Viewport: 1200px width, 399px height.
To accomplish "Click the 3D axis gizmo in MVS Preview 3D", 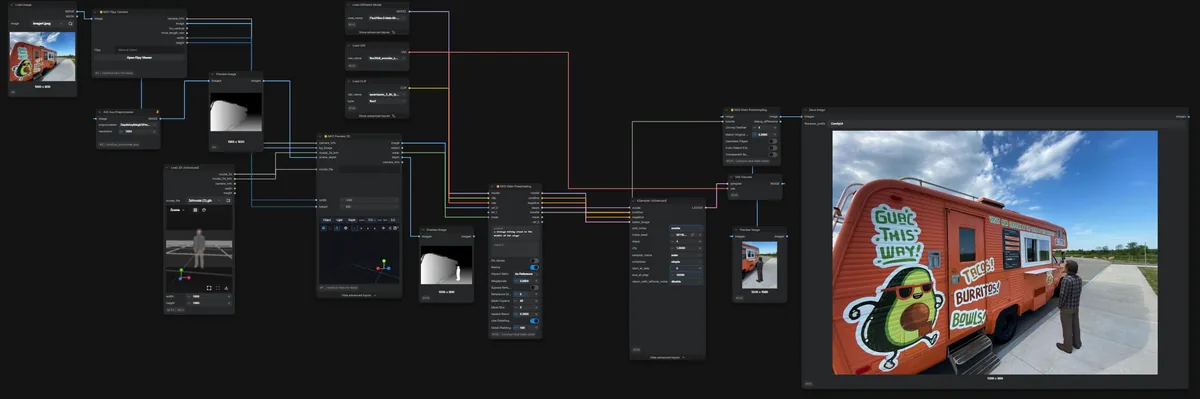I will (383, 267).
